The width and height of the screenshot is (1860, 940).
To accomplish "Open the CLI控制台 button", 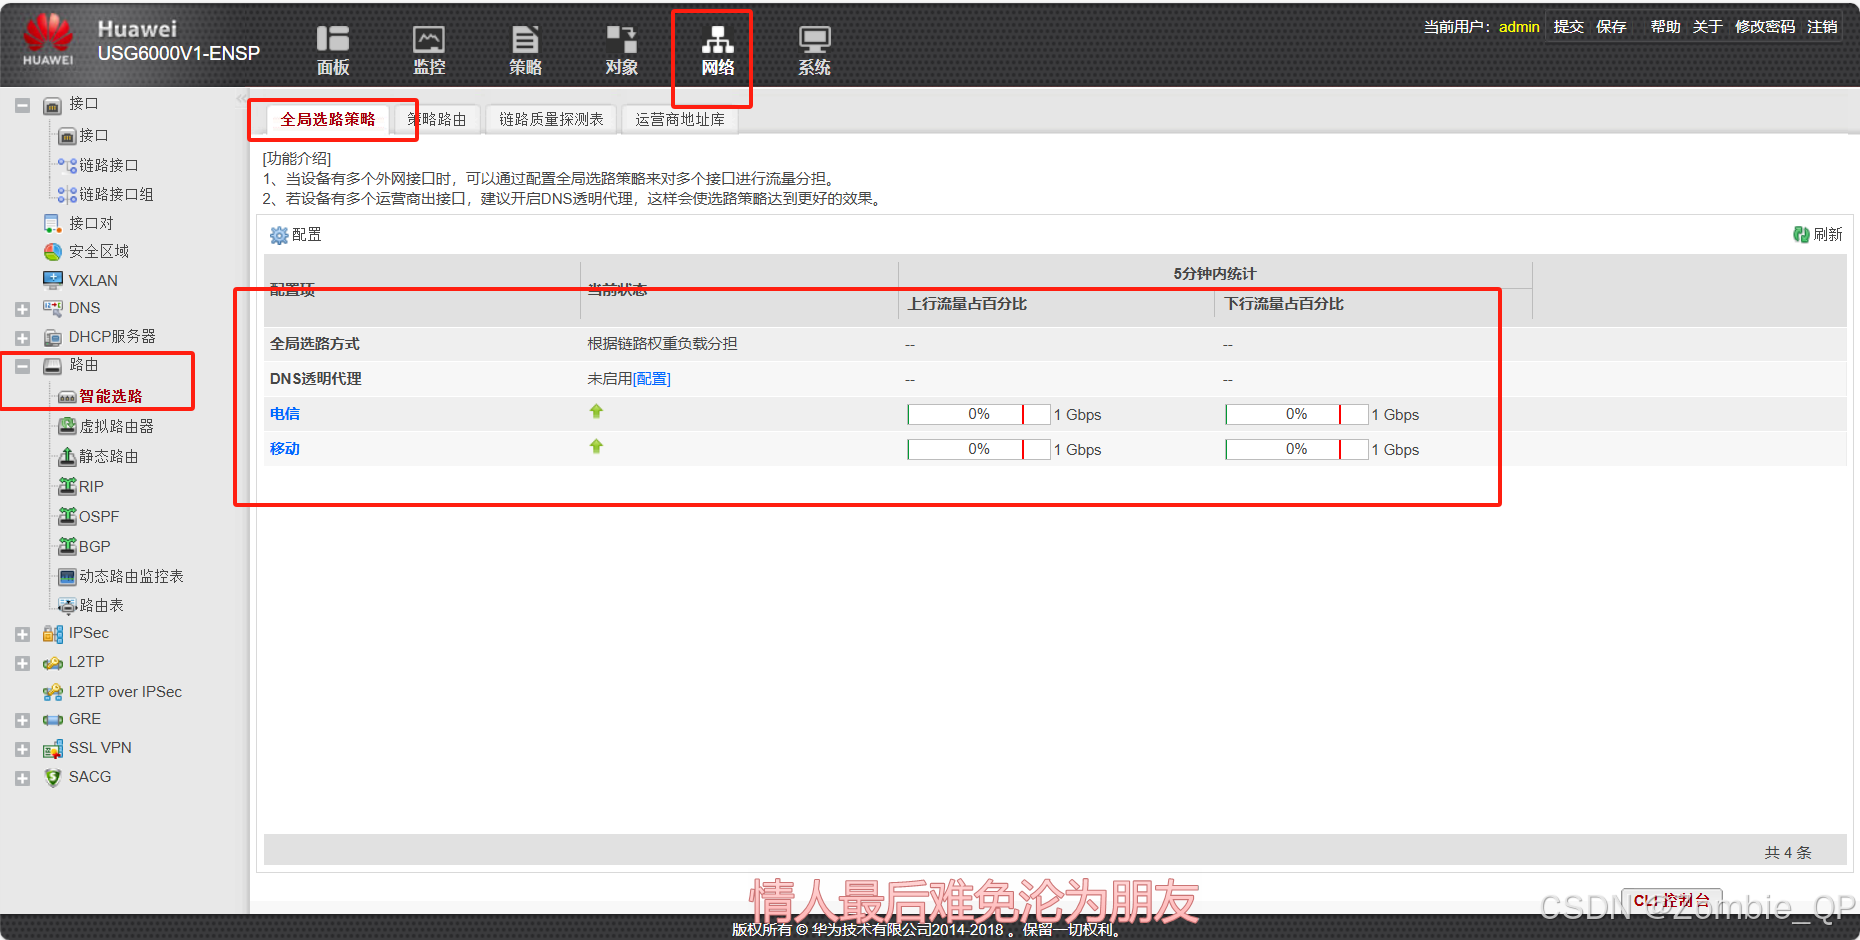I will pos(1672,901).
